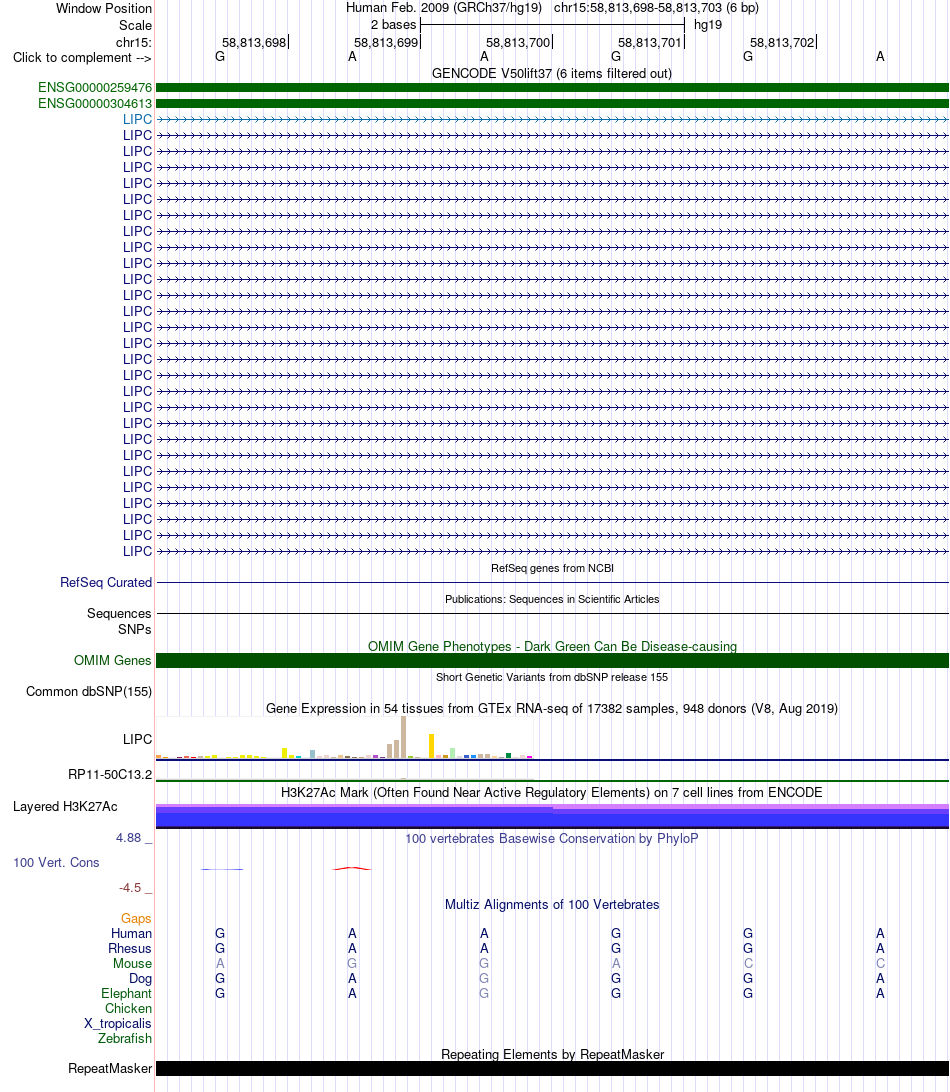Click 'RefSeq genes from NCBI' track title
This screenshot has width=950, height=1092.
552,568
